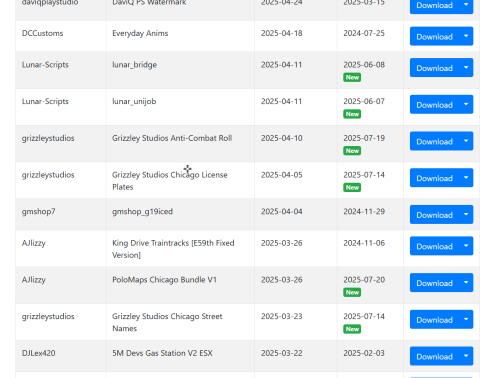This screenshot has height=378, width=500.
Task: Click date 2025-04-05 in License Plates row
Action: pyautogui.click(x=282, y=175)
